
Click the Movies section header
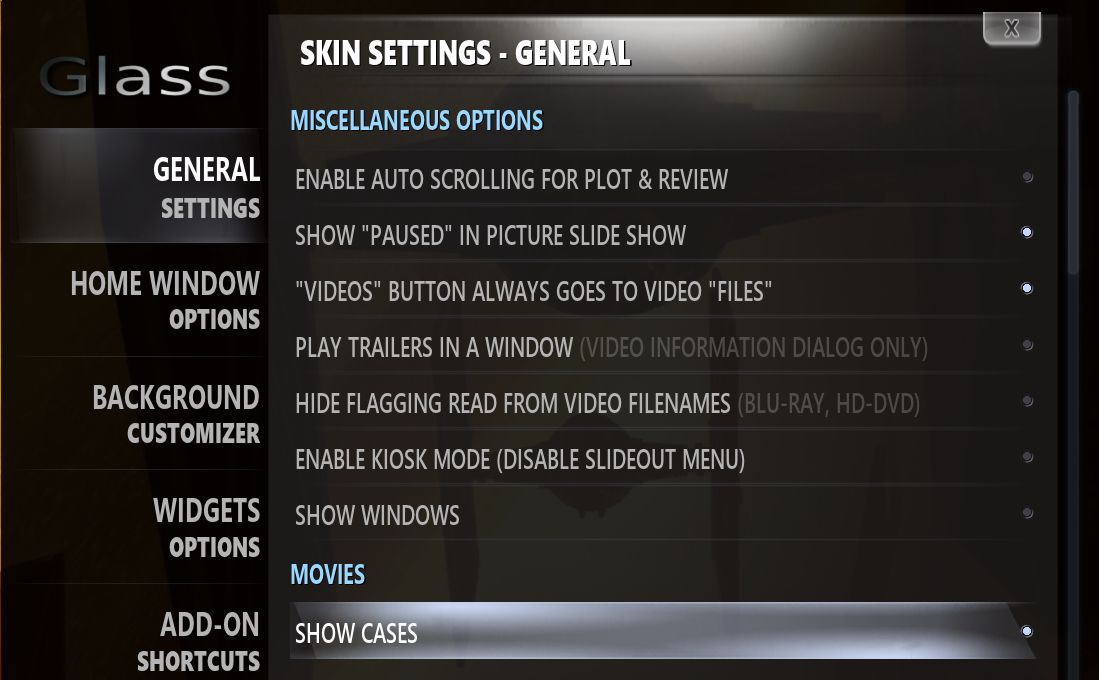coord(327,575)
